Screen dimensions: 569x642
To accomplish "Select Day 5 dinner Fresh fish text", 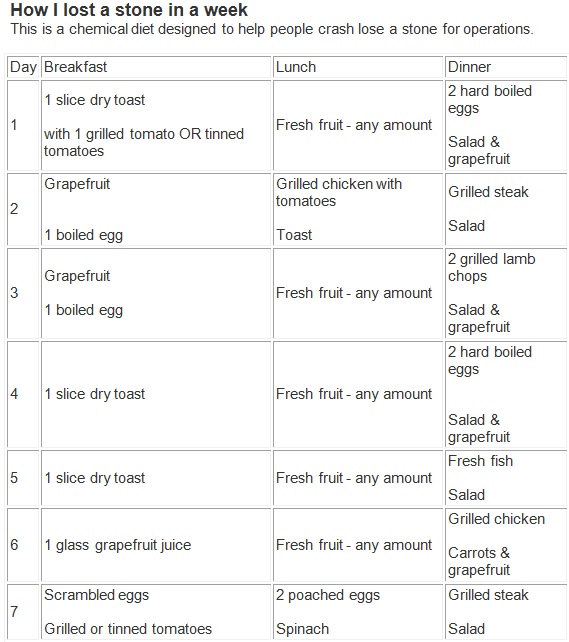I will pos(480,461).
